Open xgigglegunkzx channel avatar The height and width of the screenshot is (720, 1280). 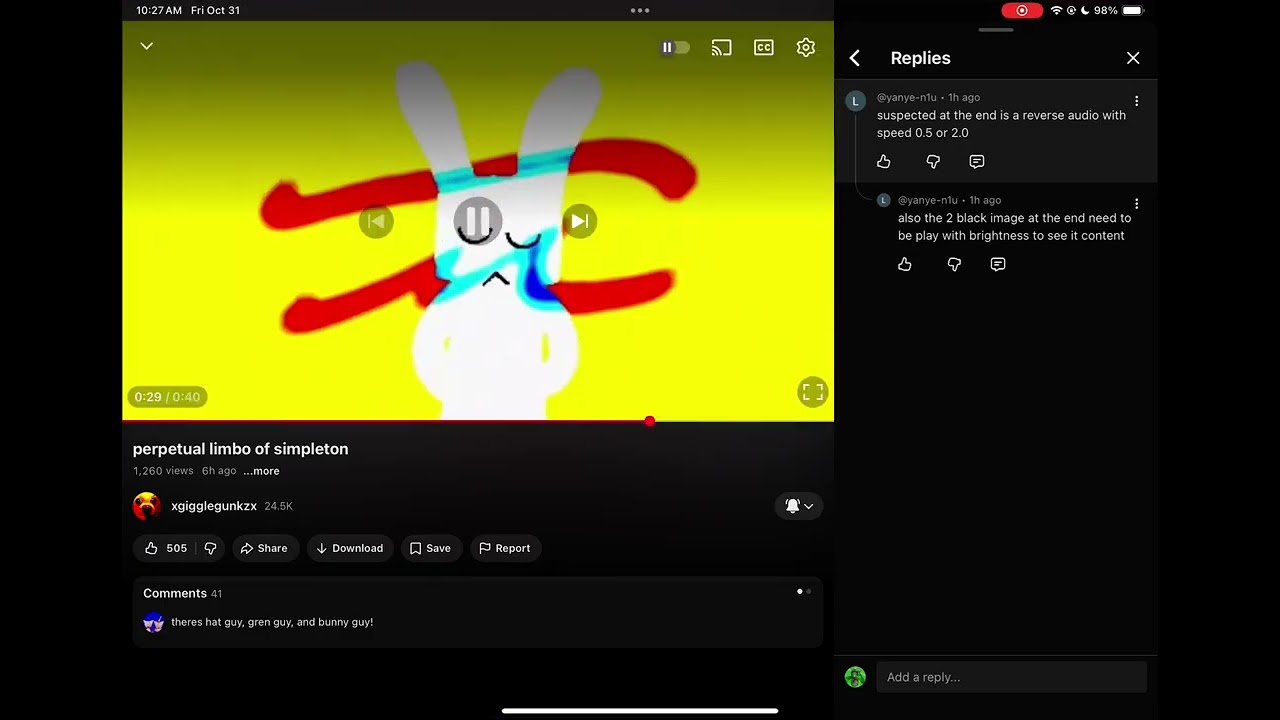pyautogui.click(x=147, y=506)
